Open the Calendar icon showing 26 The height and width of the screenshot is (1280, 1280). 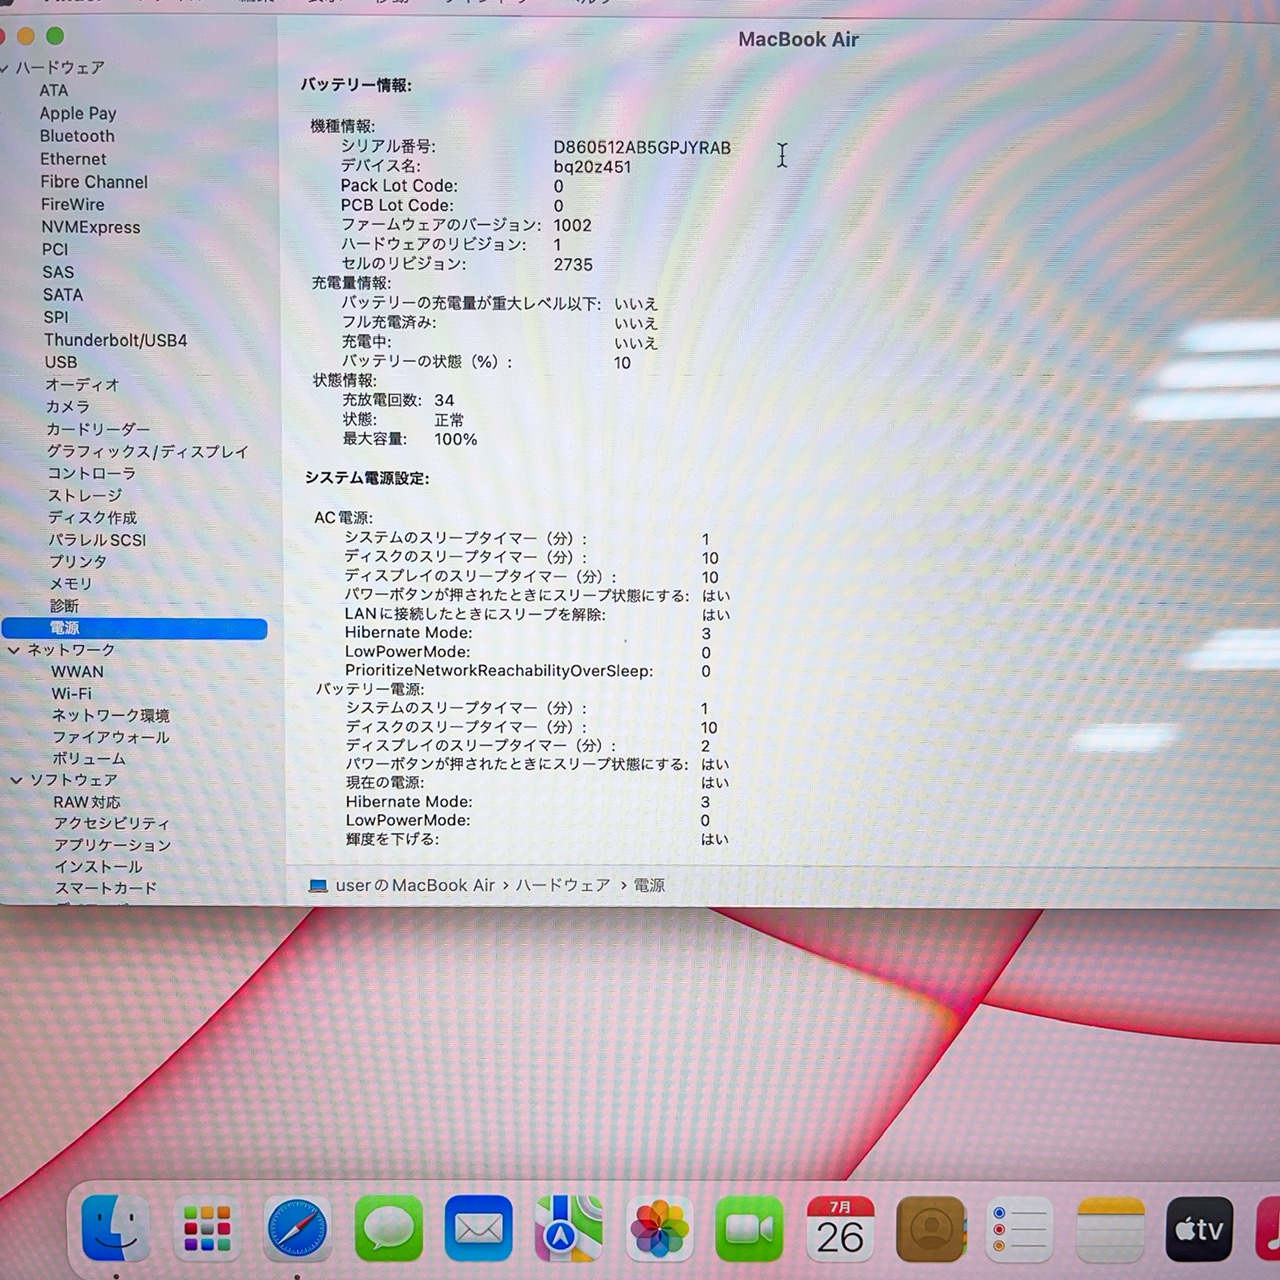click(840, 1228)
